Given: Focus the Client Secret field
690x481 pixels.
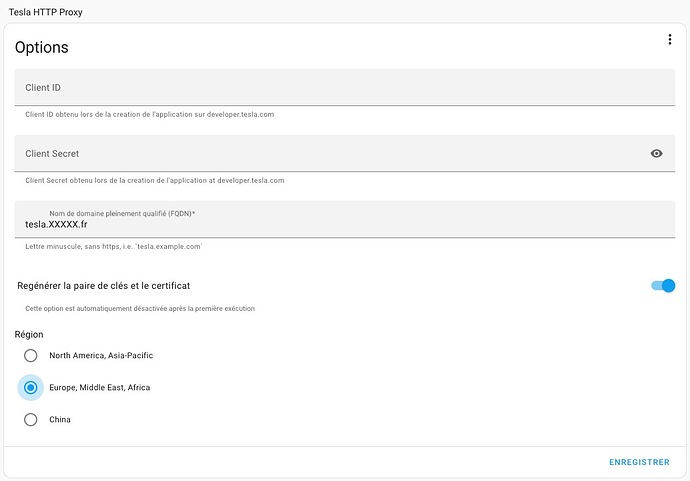Looking at the screenshot, I should coord(345,153).
